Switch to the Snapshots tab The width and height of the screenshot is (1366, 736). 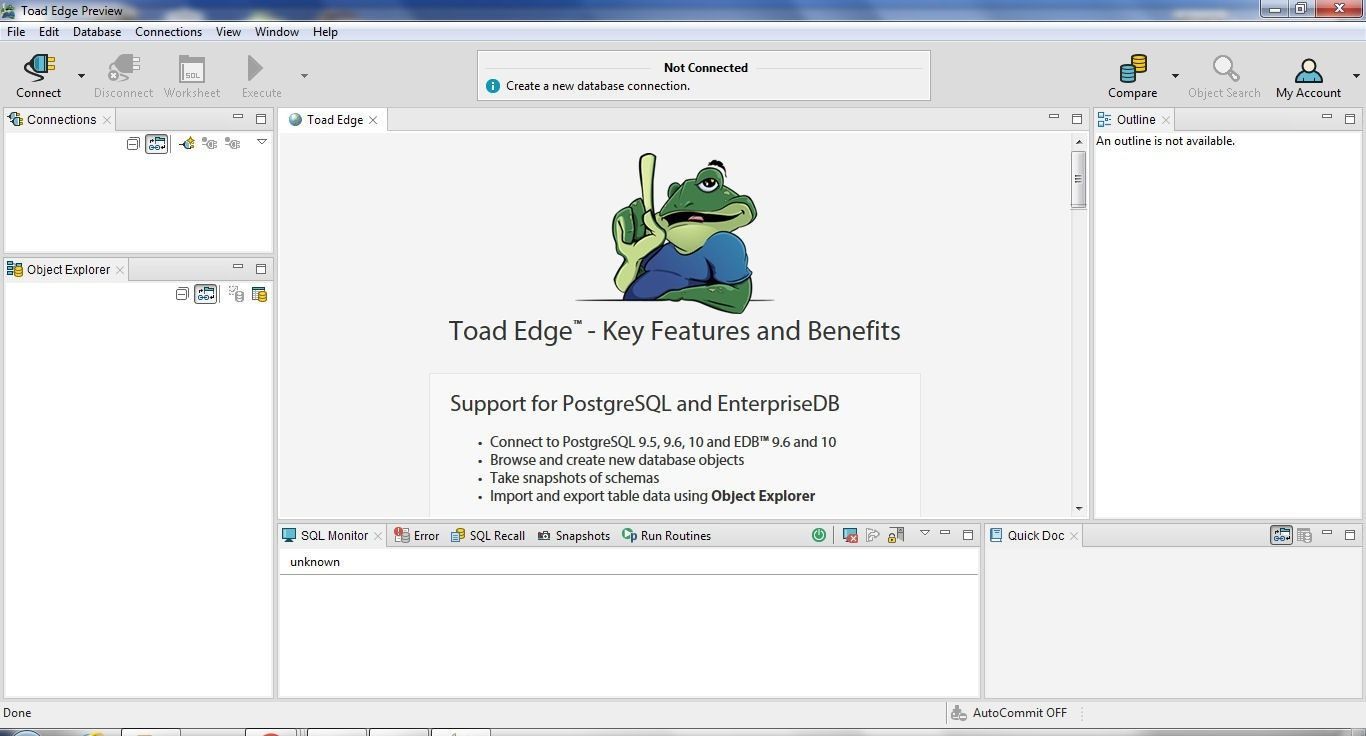[573, 536]
